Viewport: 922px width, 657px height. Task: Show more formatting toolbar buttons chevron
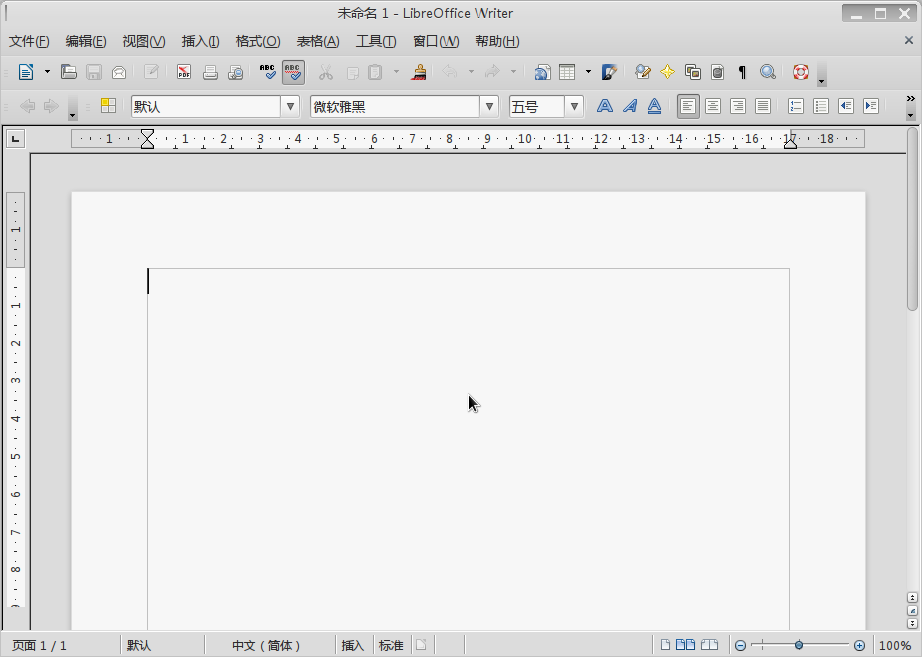[911, 99]
